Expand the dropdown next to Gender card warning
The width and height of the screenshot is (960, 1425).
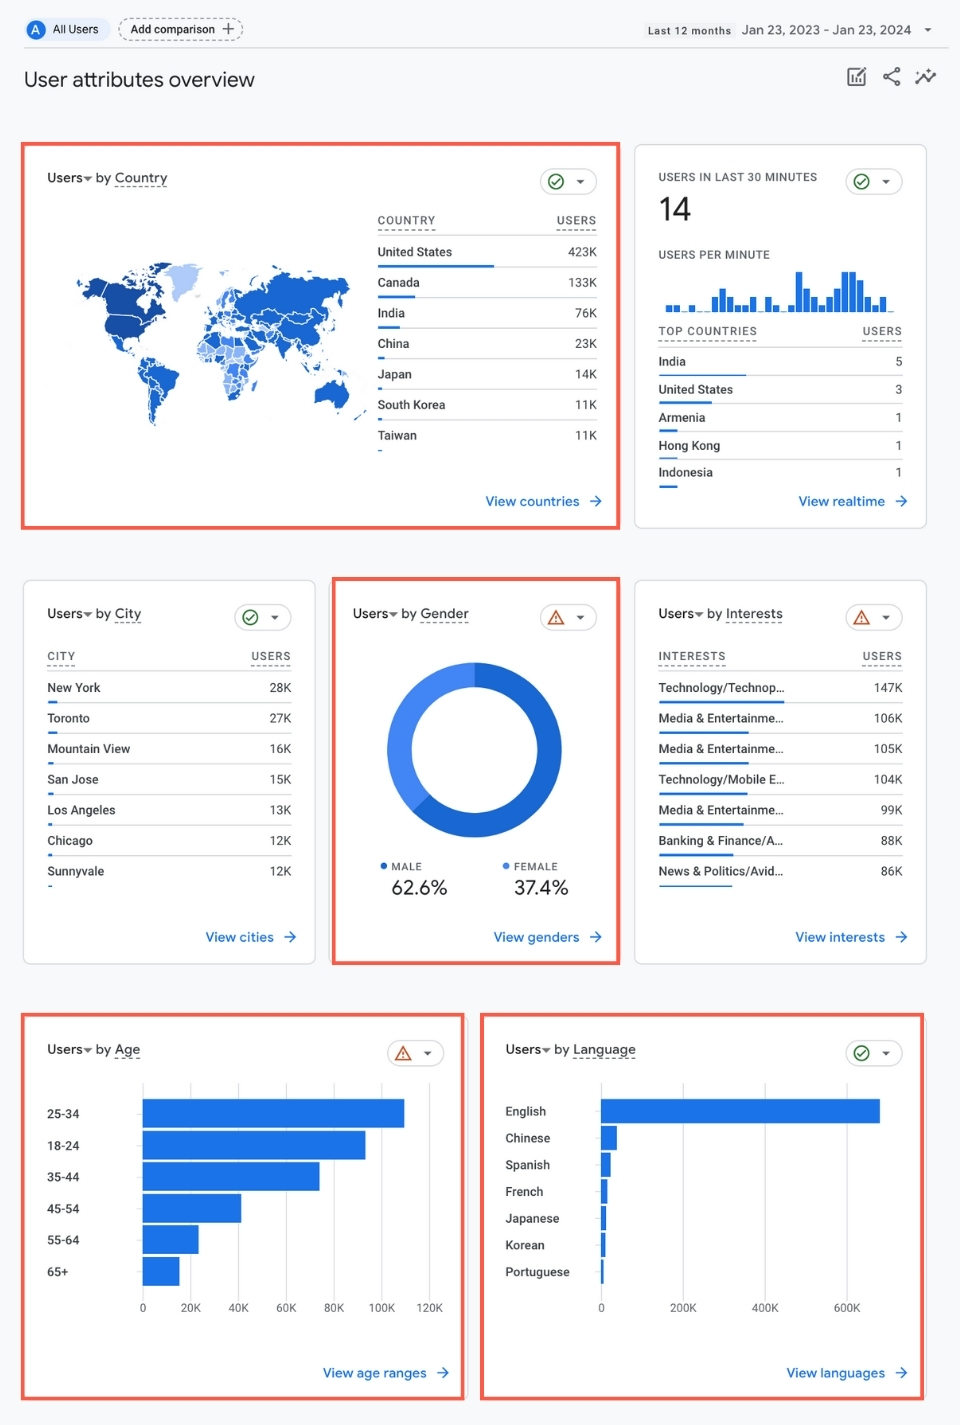coord(580,617)
